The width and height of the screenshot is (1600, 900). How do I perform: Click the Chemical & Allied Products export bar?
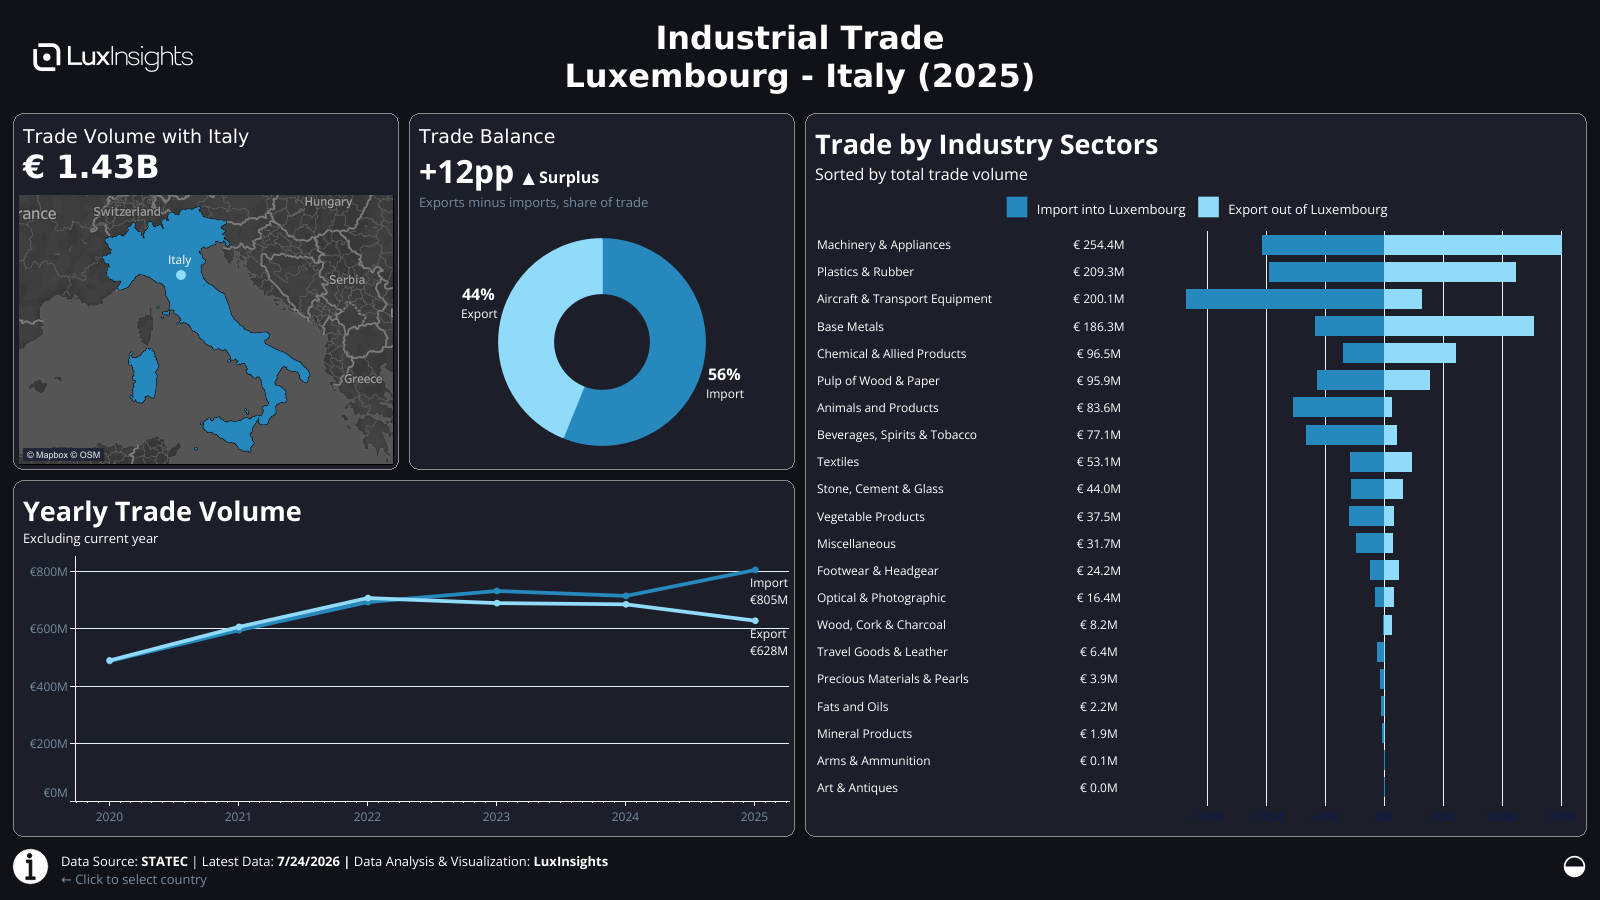[x=1420, y=353]
